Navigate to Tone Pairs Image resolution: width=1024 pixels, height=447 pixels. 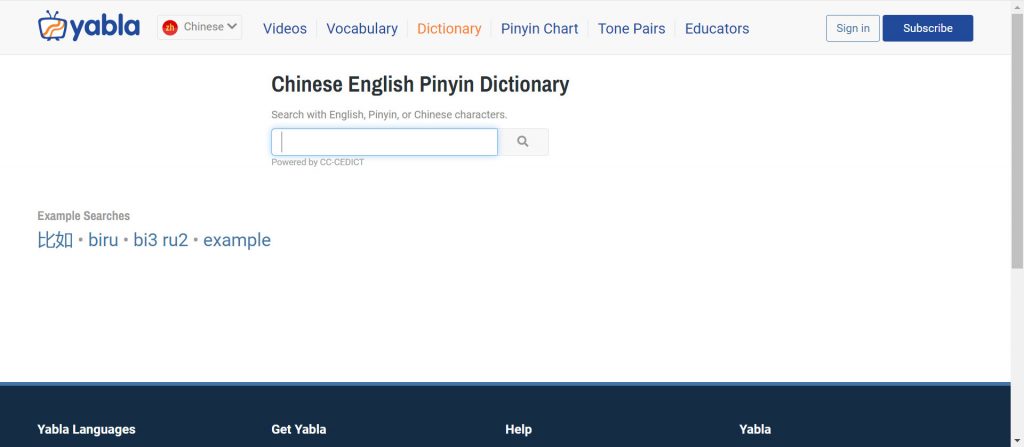pos(631,28)
